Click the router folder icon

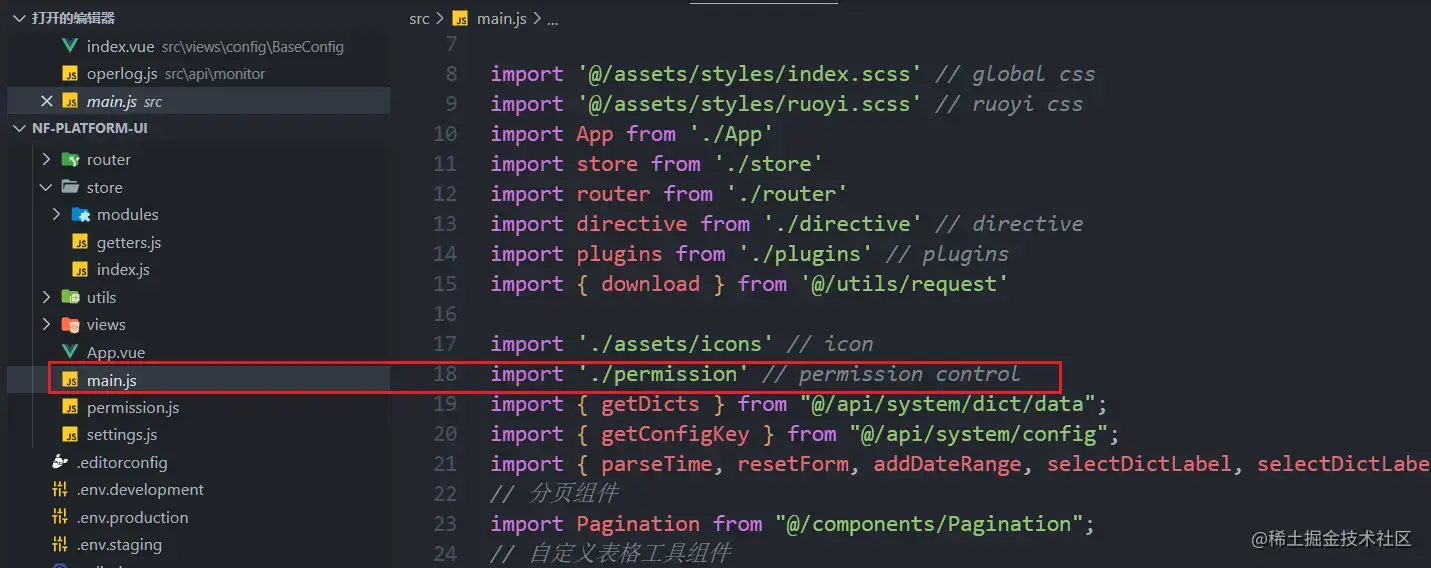coord(70,159)
